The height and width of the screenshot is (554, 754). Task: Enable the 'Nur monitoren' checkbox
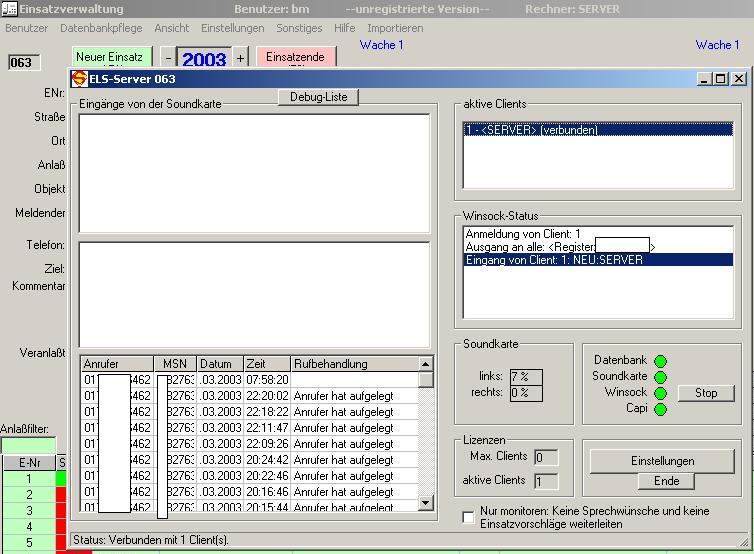coord(468,517)
